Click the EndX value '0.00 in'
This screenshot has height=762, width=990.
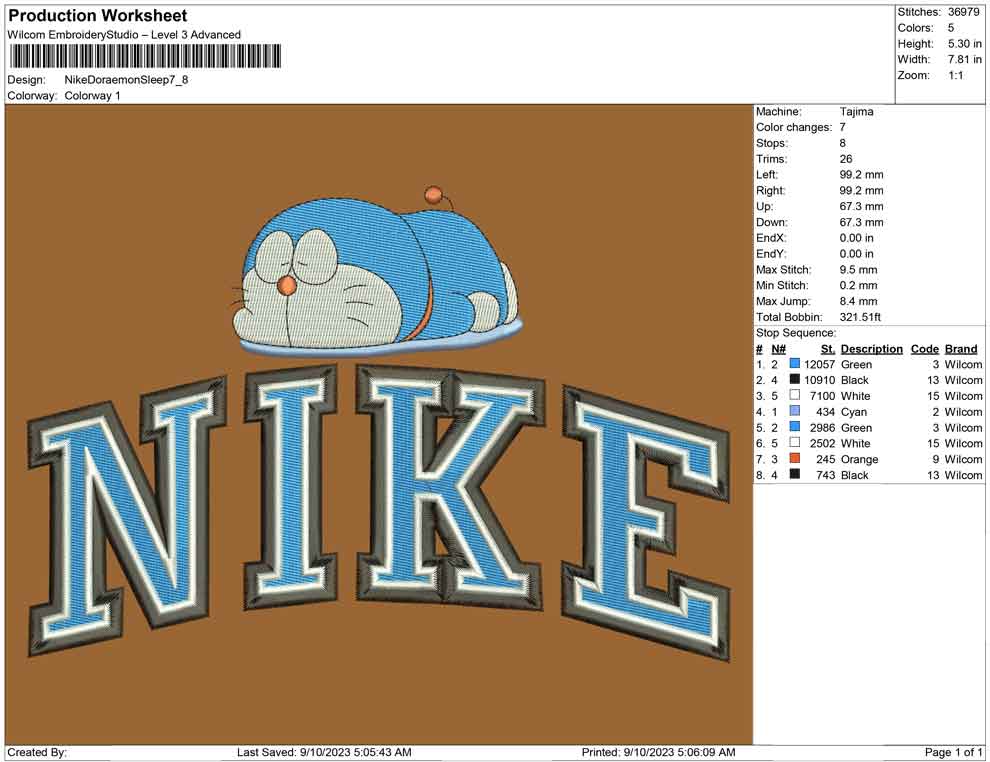tap(857, 238)
